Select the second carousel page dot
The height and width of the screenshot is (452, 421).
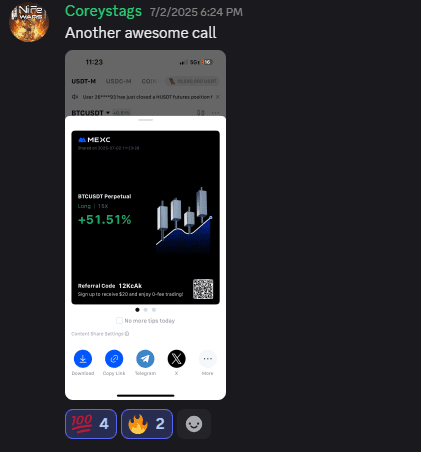[x=145, y=310]
